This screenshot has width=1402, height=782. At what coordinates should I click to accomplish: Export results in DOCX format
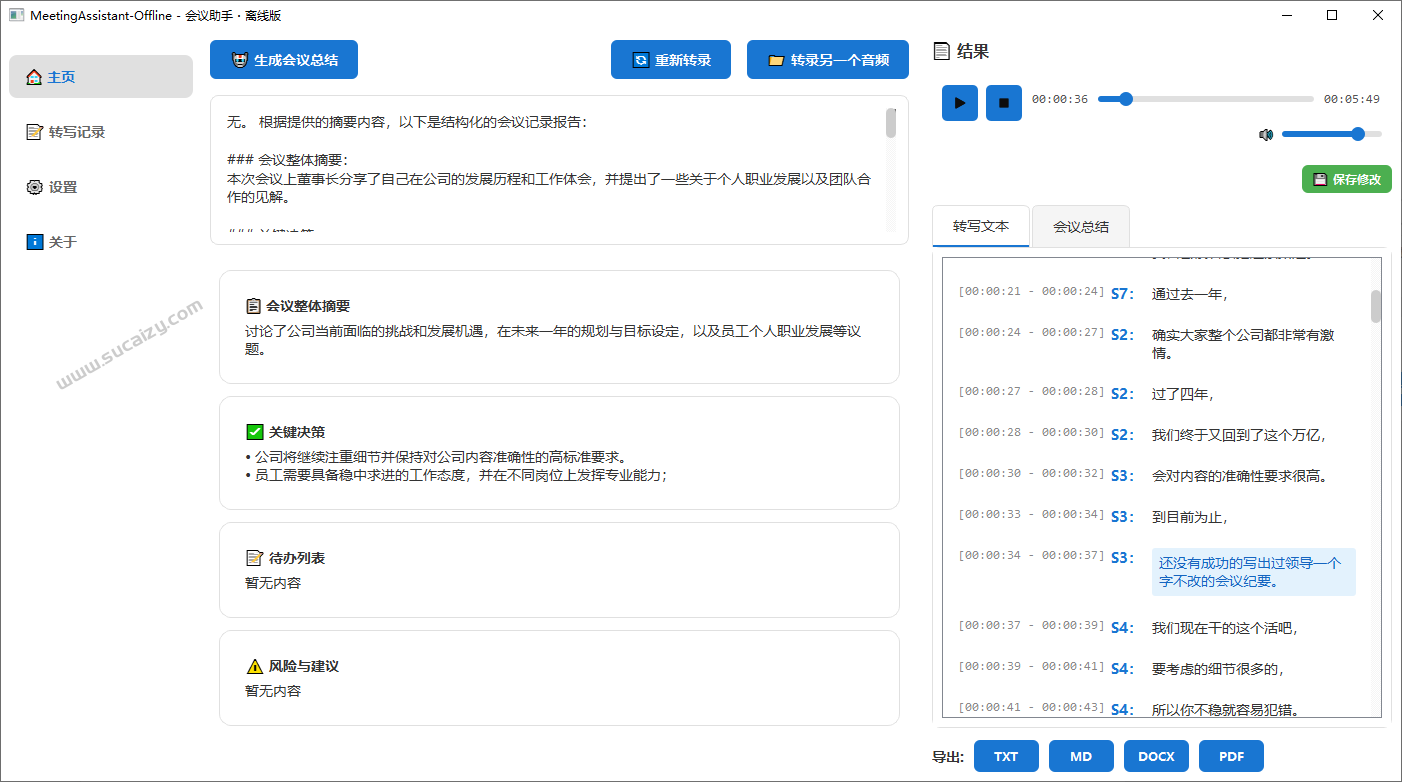(x=1156, y=756)
